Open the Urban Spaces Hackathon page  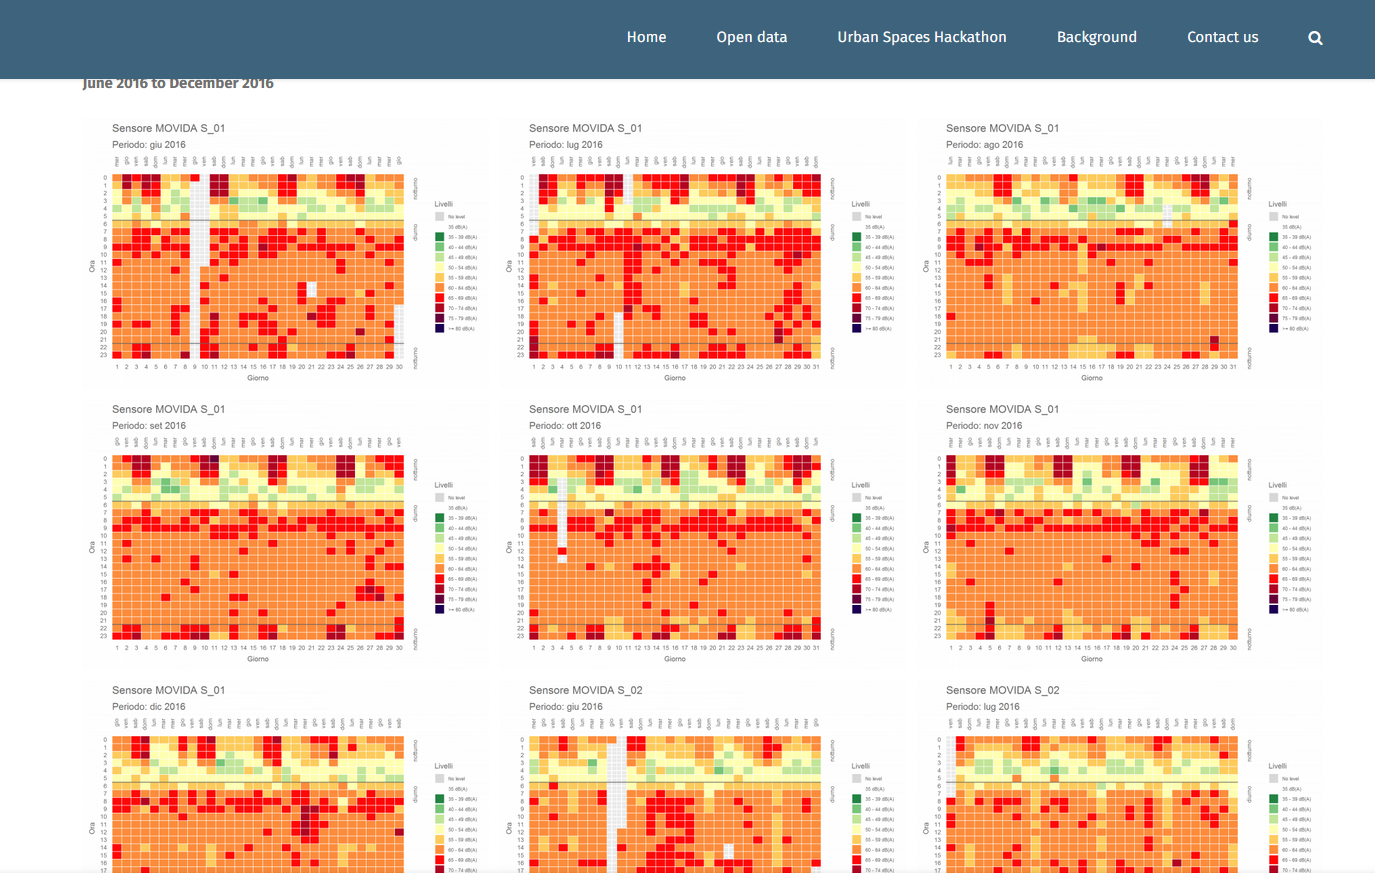coord(921,37)
